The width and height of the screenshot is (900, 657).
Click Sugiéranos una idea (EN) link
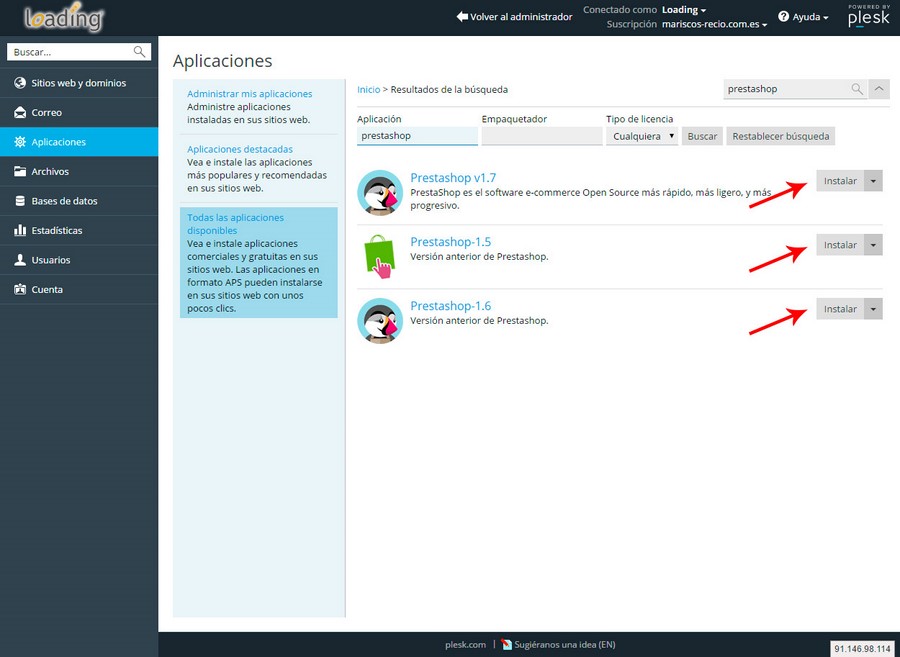pyautogui.click(x=565, y=644)
